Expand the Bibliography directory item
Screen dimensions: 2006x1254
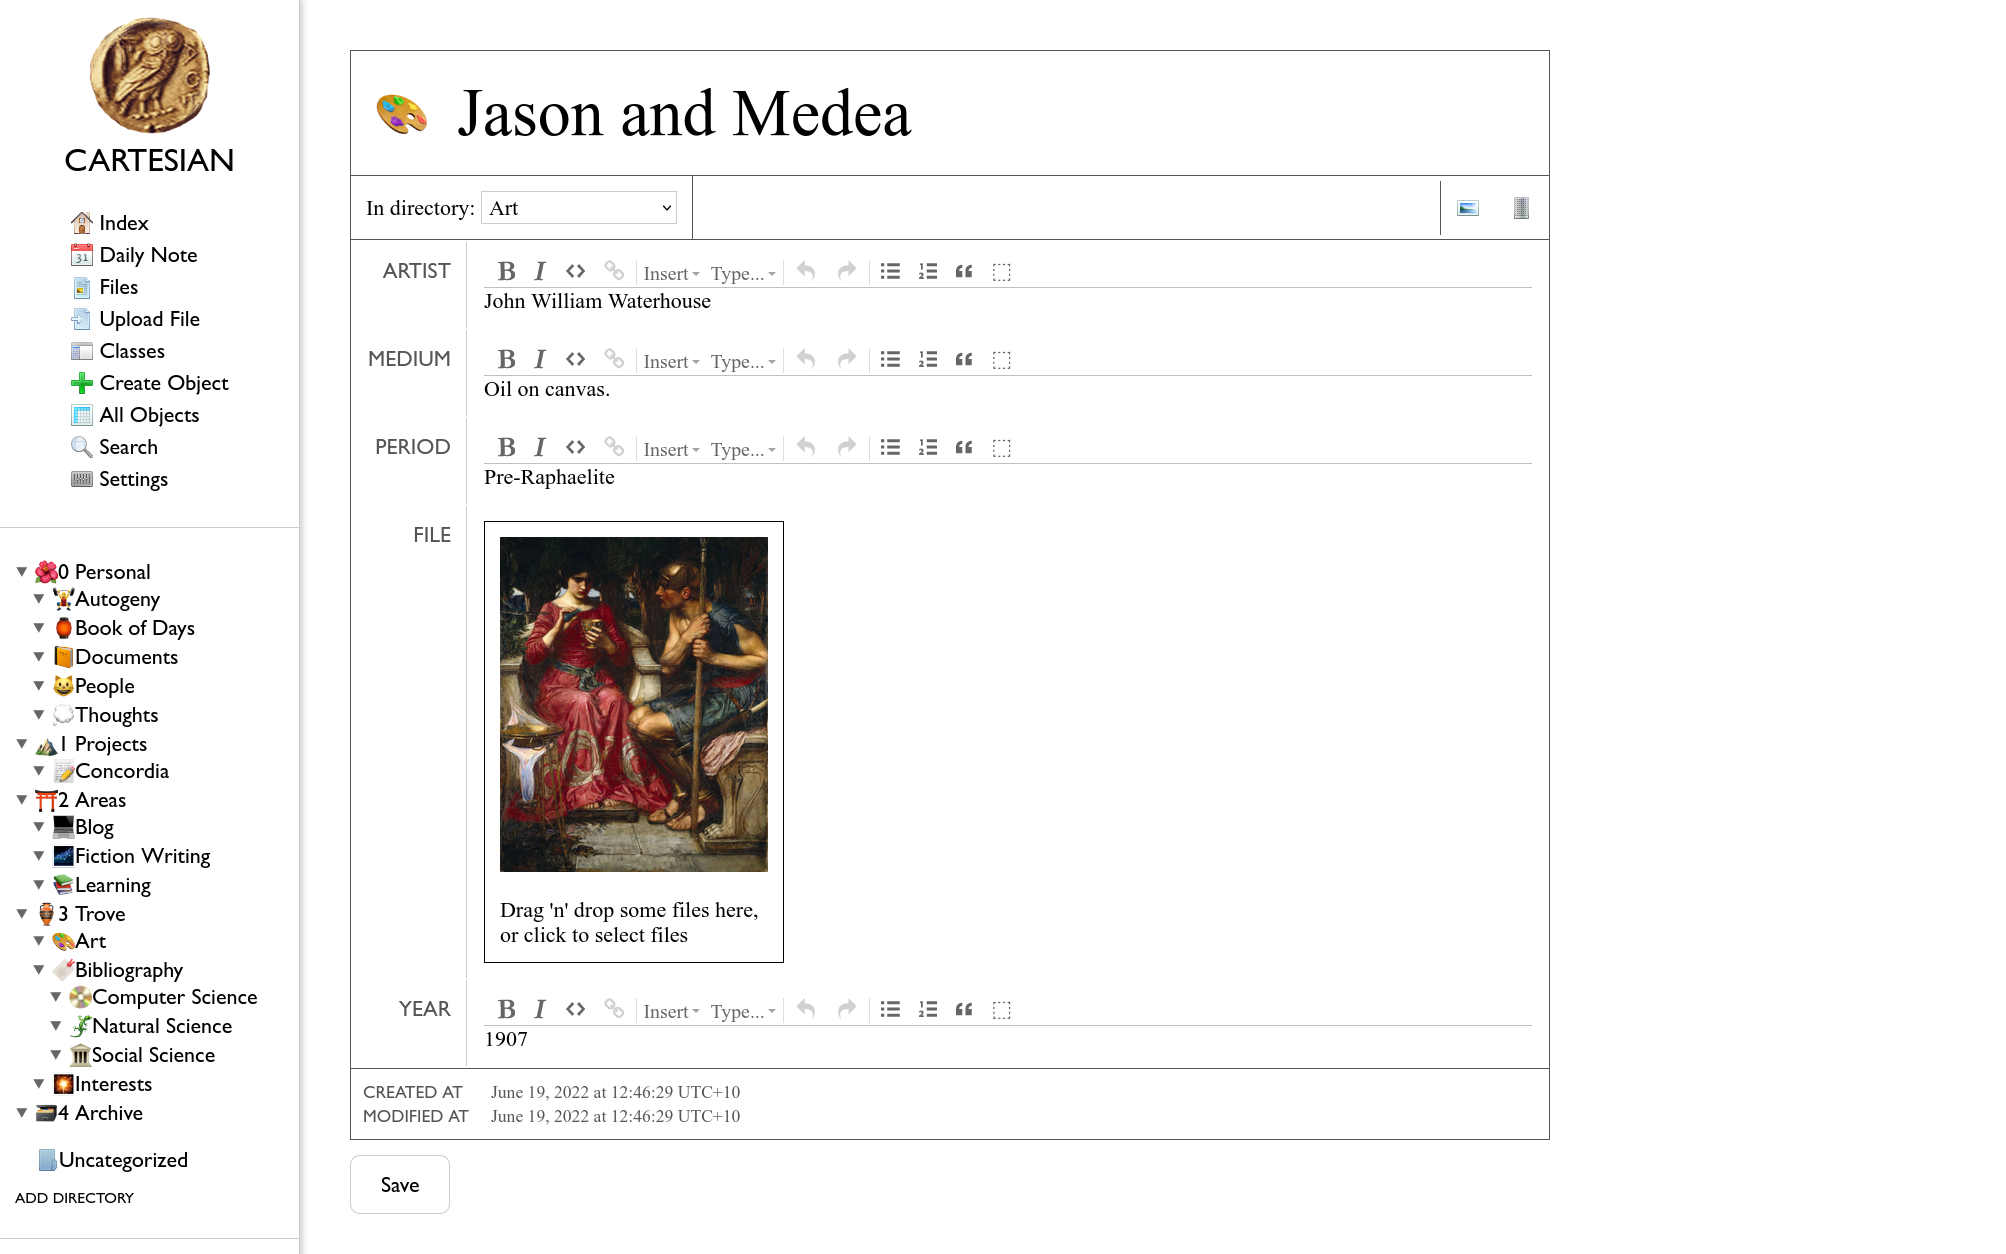(x=39, y=969)
